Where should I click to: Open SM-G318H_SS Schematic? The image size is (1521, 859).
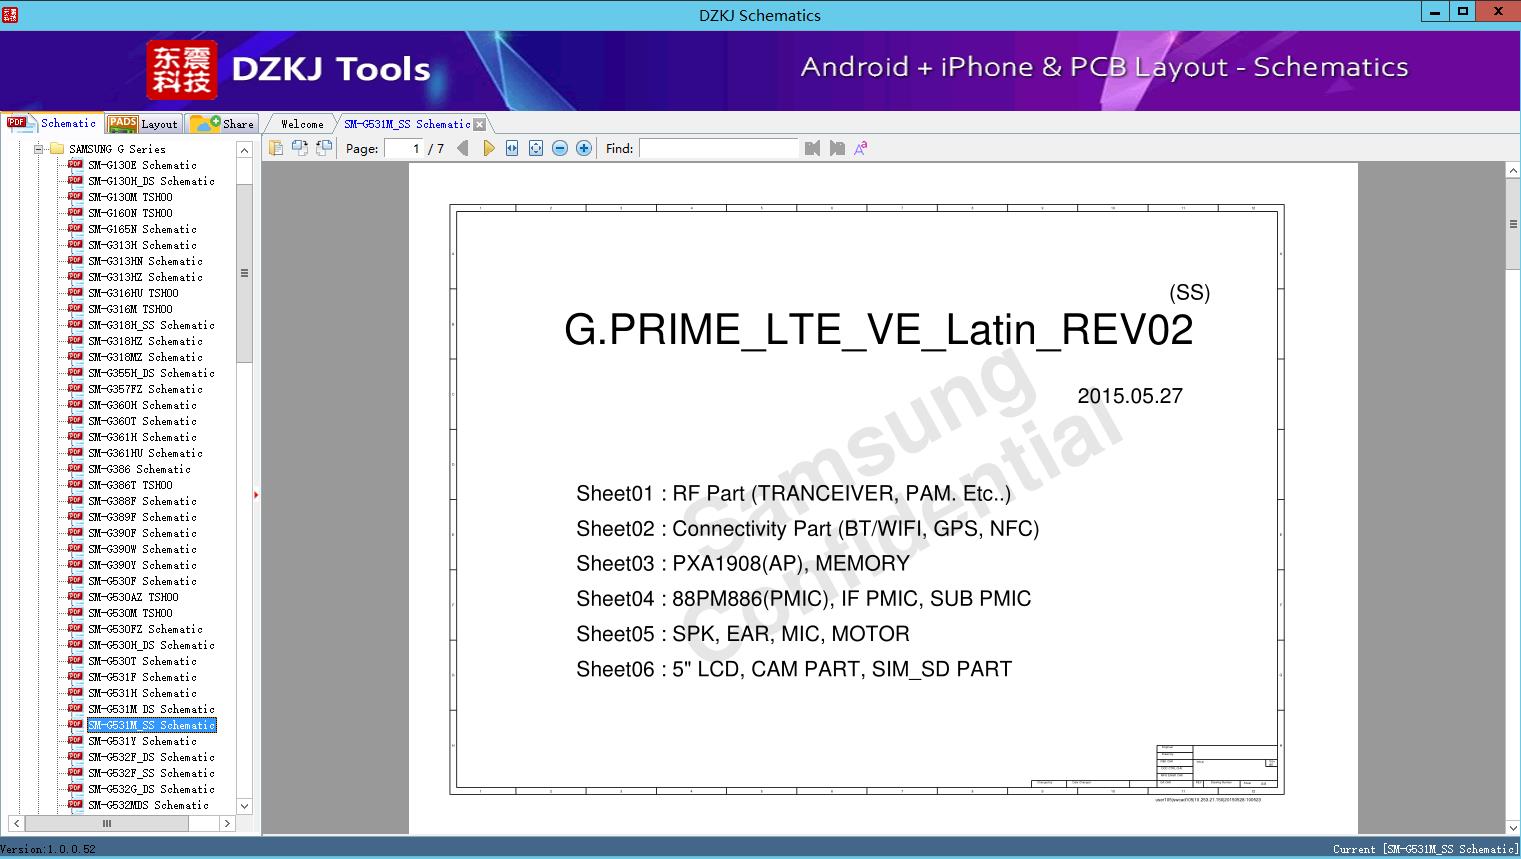click(151, 325)
